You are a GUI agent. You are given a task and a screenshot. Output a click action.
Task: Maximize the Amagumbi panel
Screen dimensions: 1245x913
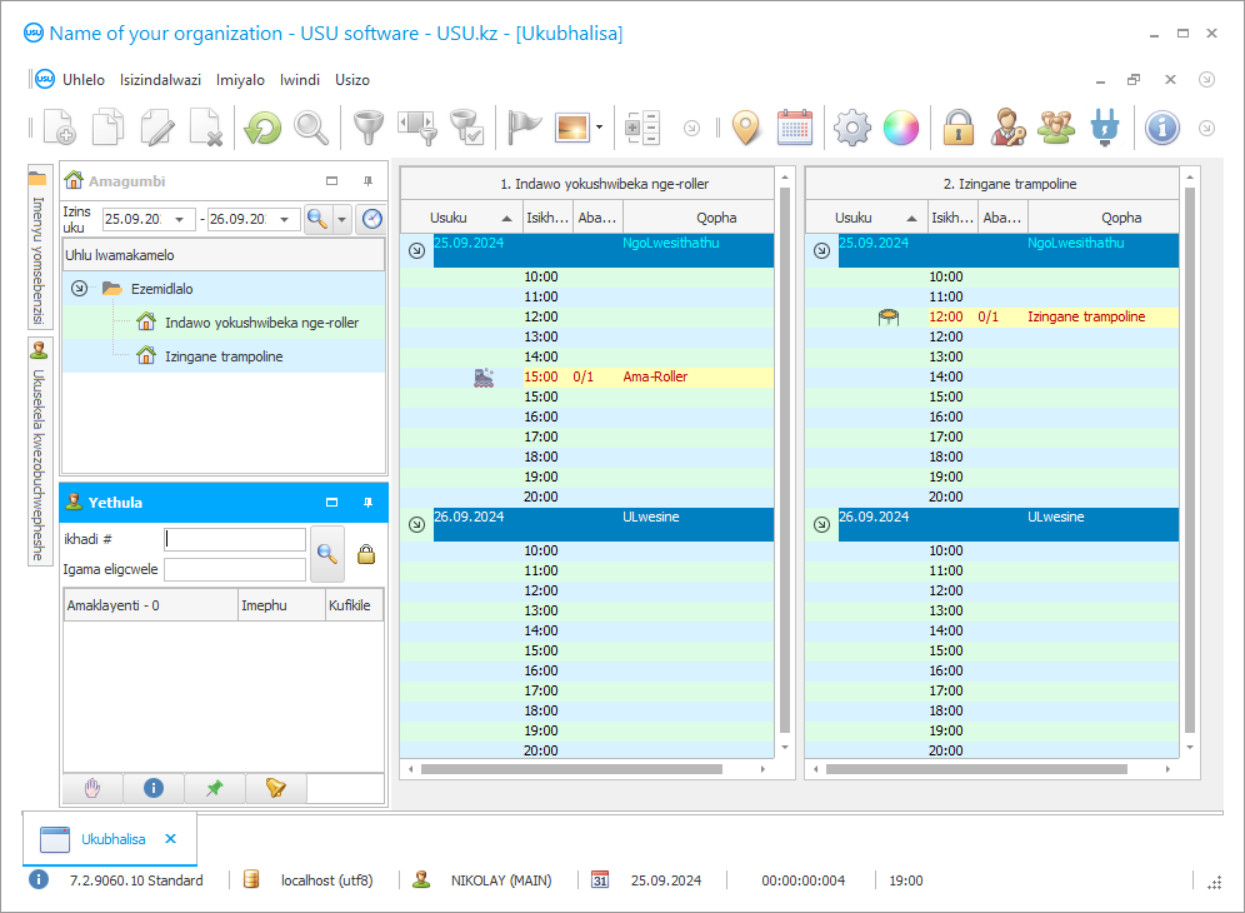[332, 181]
